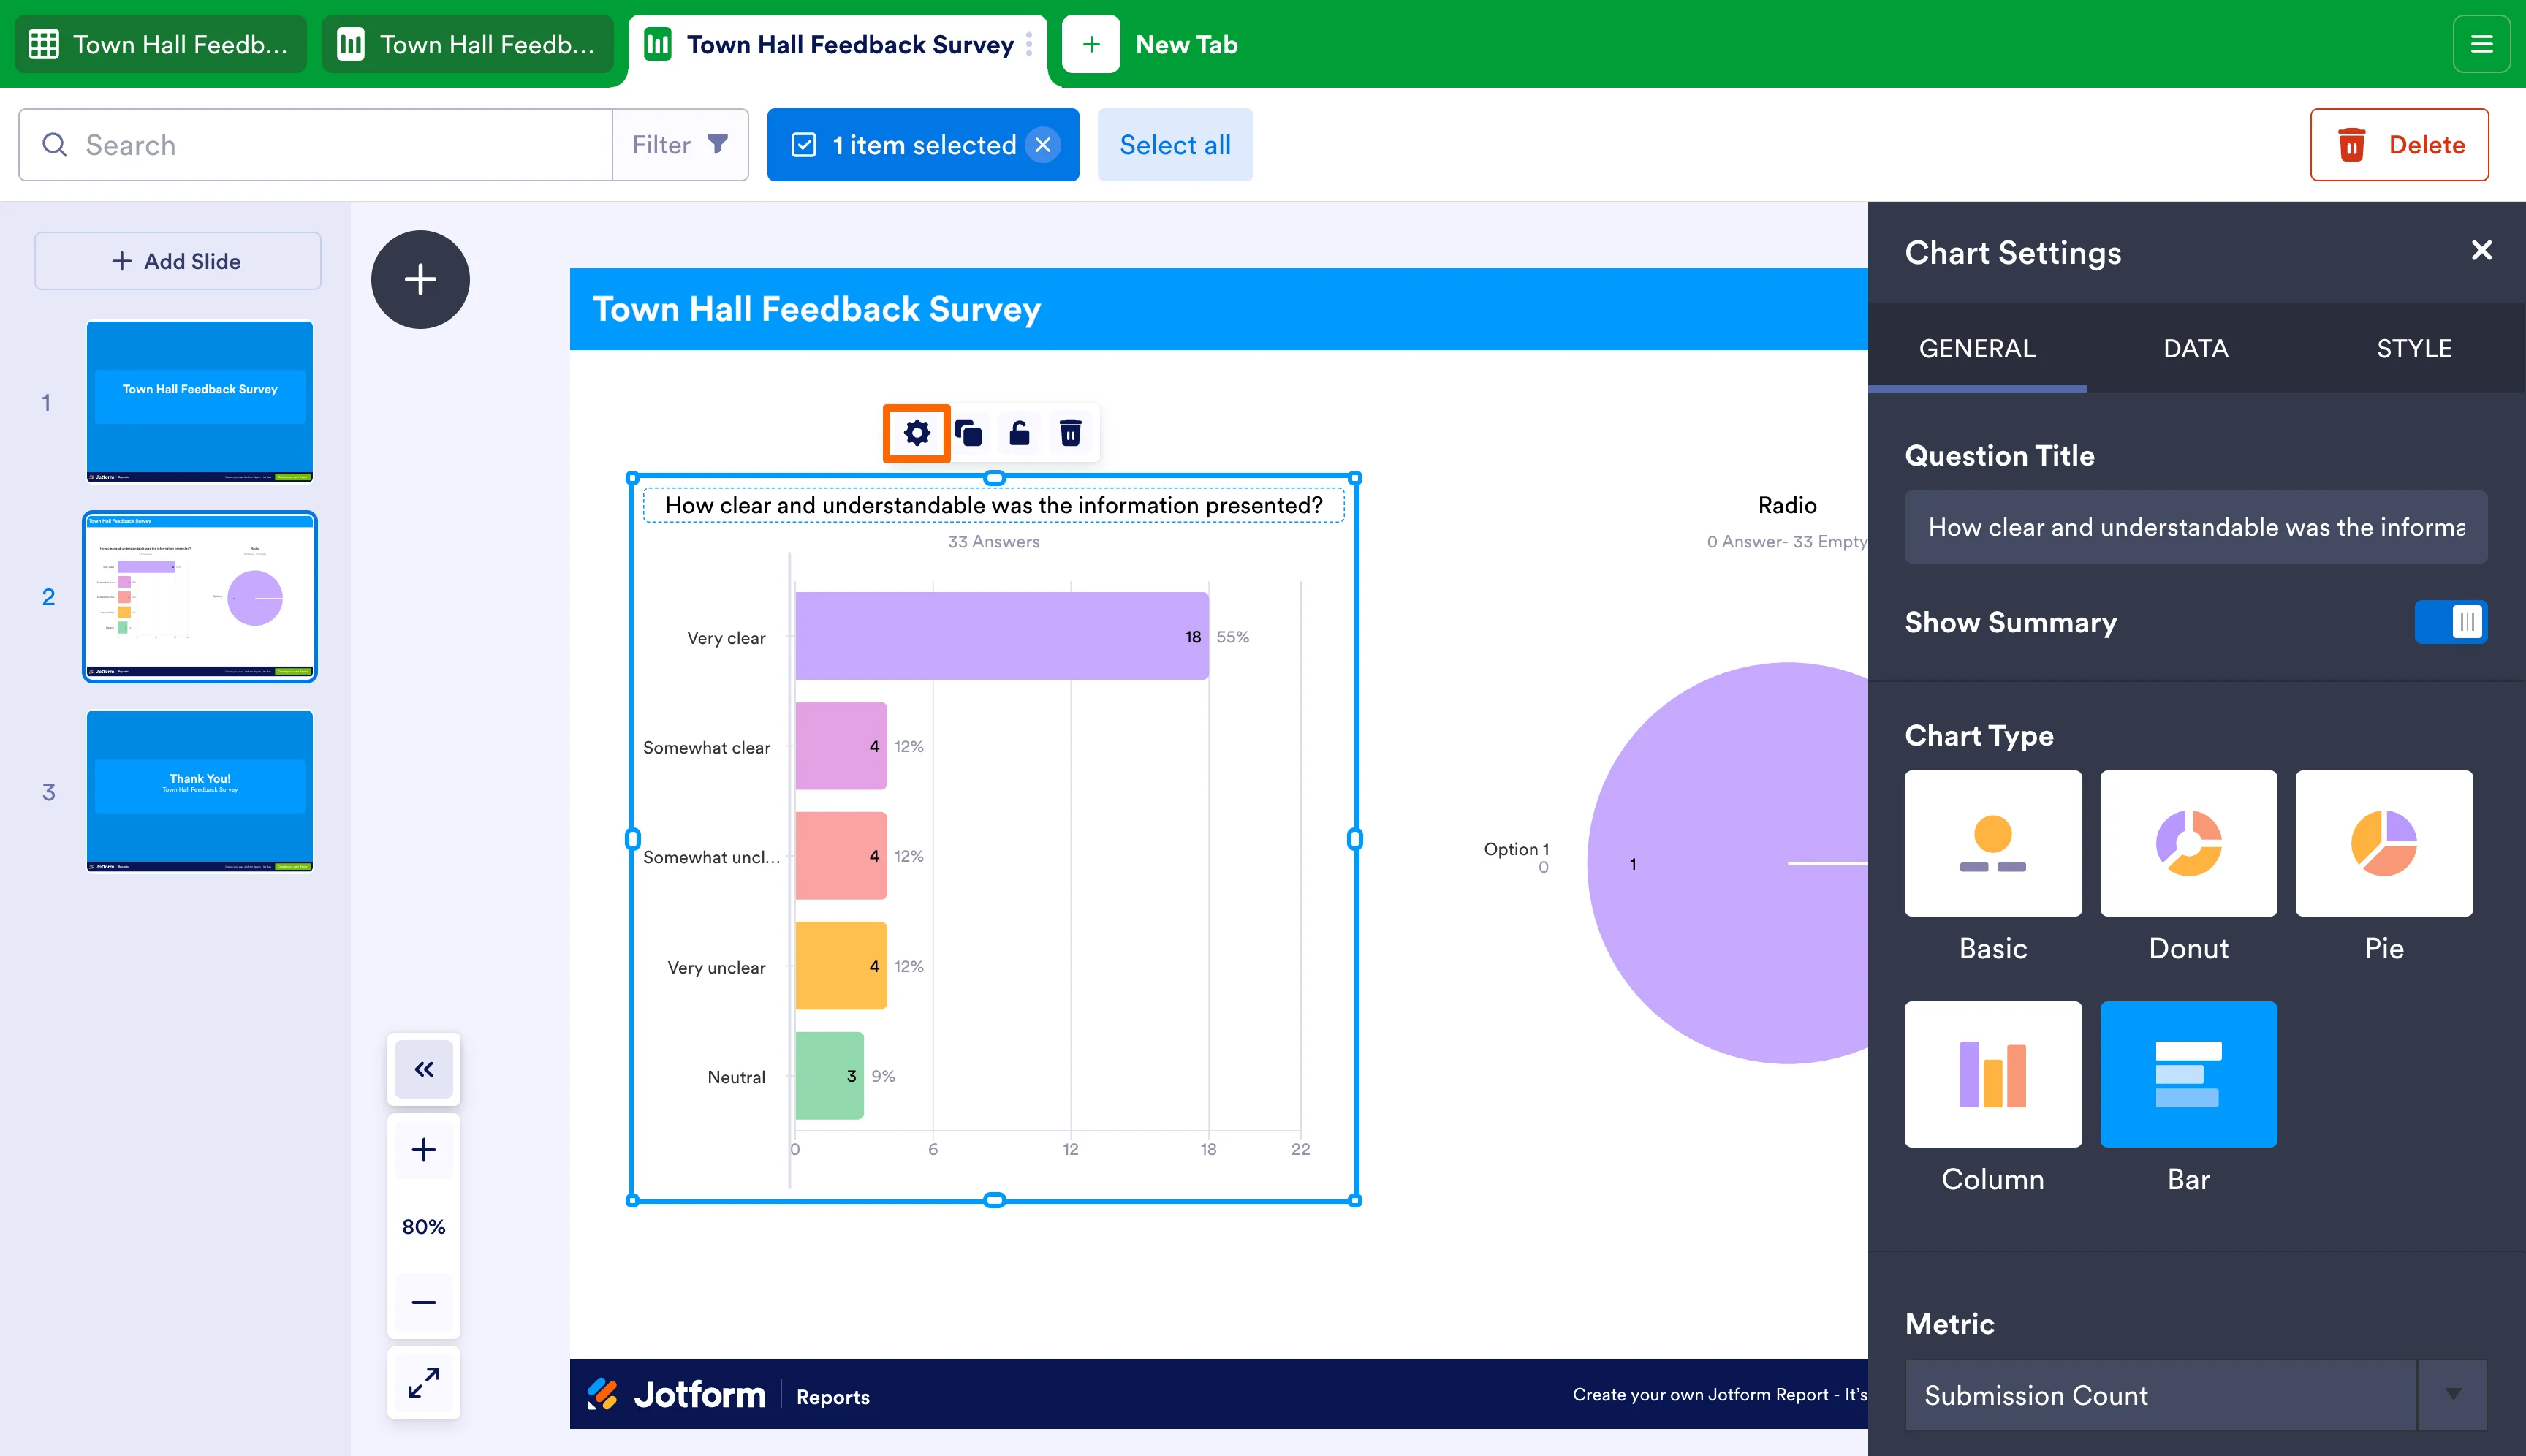Collapse the slide panel with double-chevron icon

coord(424,1069)
